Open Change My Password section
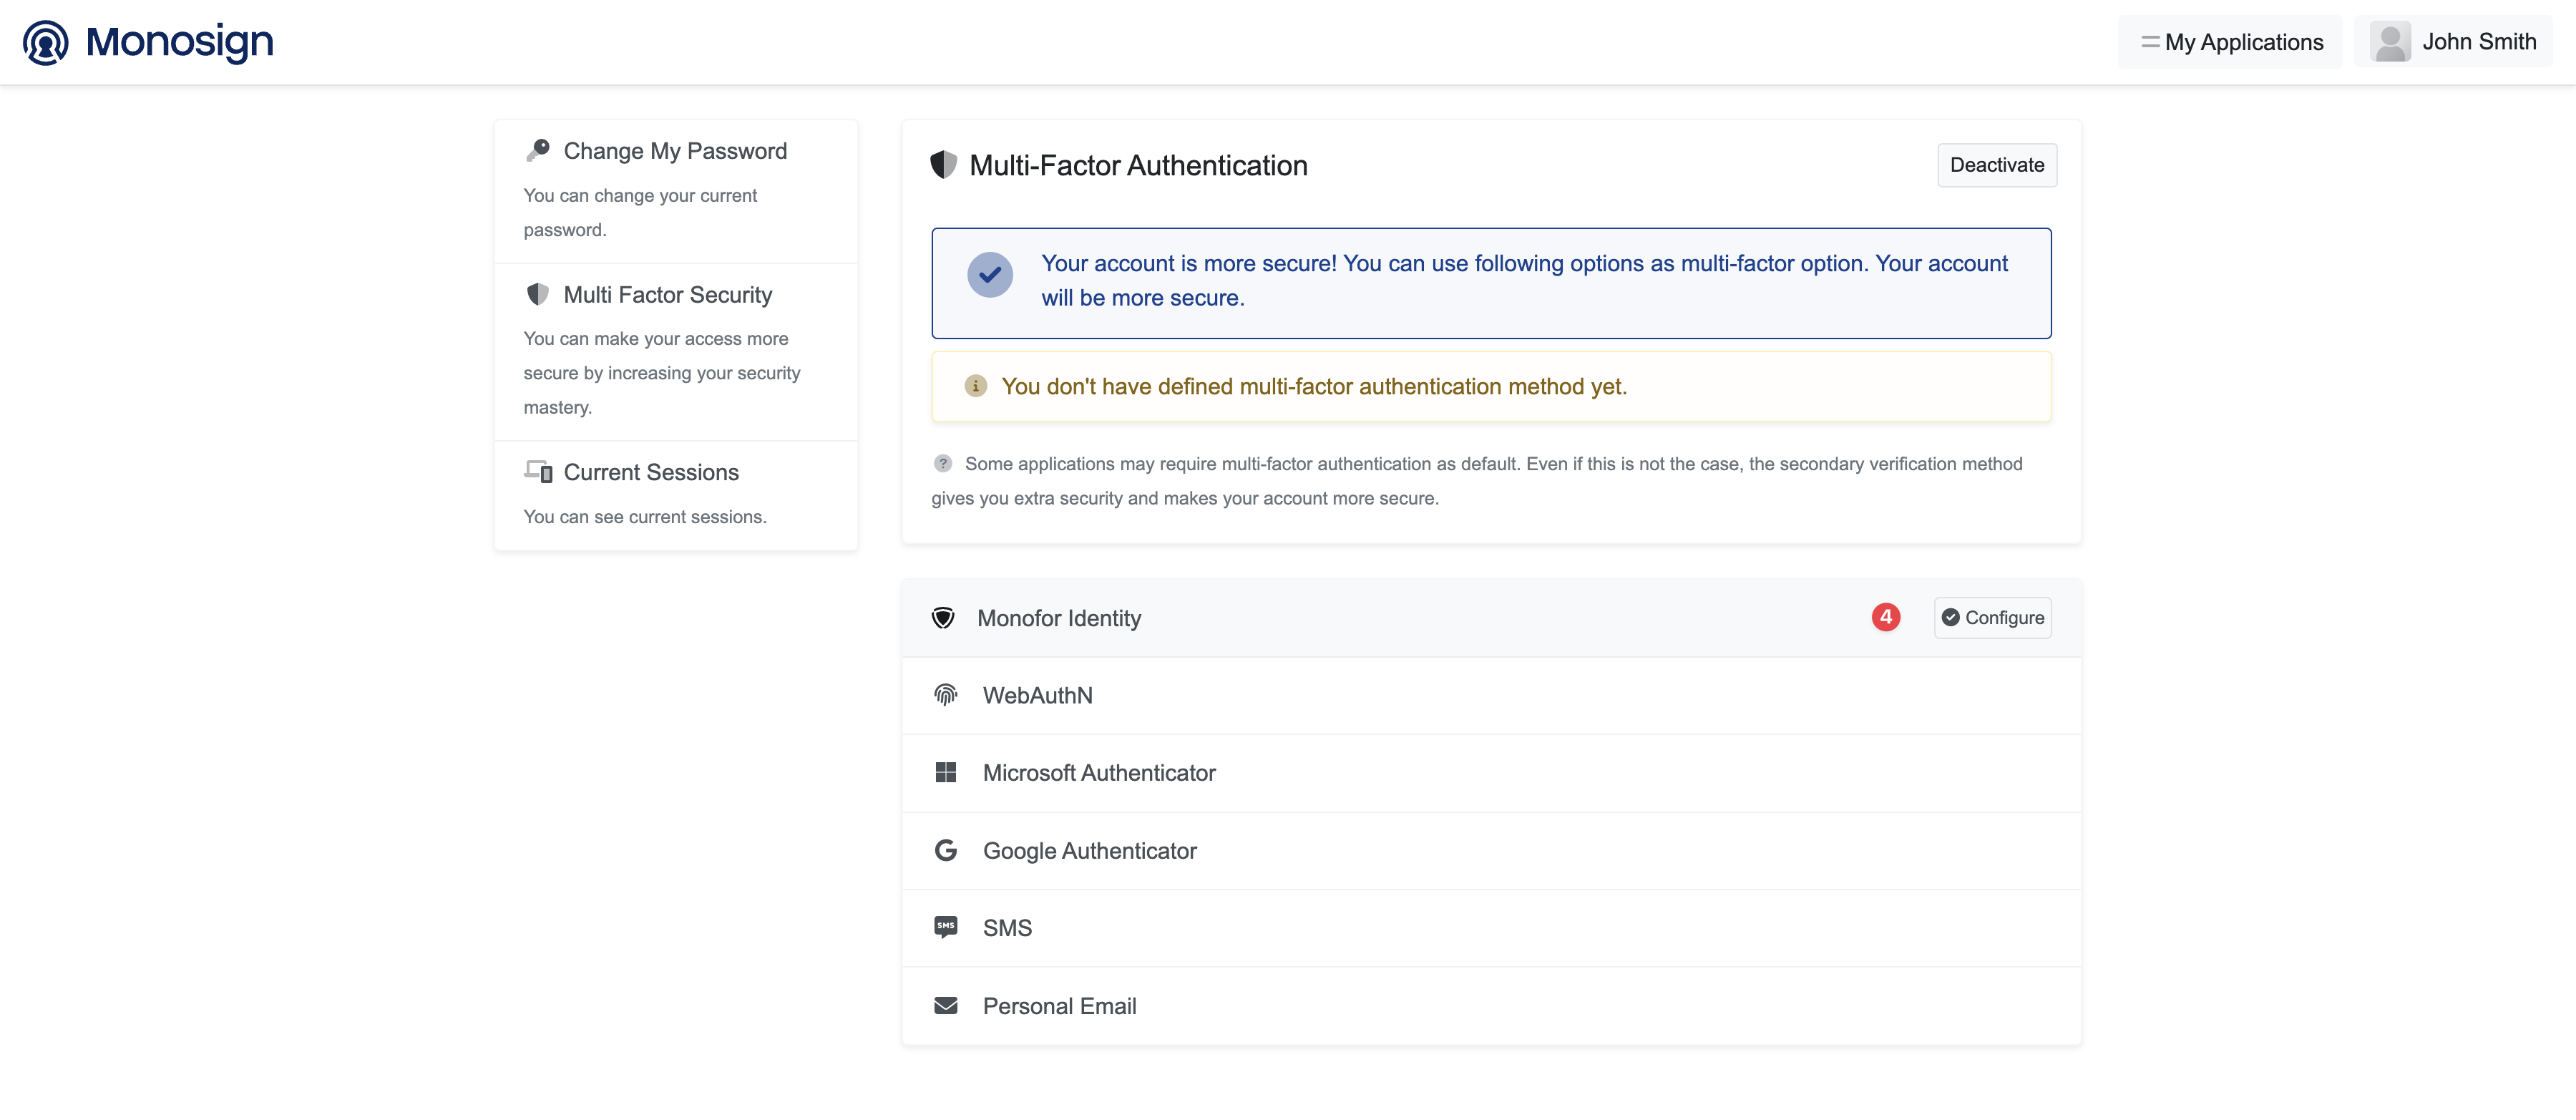This screenshot has height=1120, width=2576. (x=675, y=151)
